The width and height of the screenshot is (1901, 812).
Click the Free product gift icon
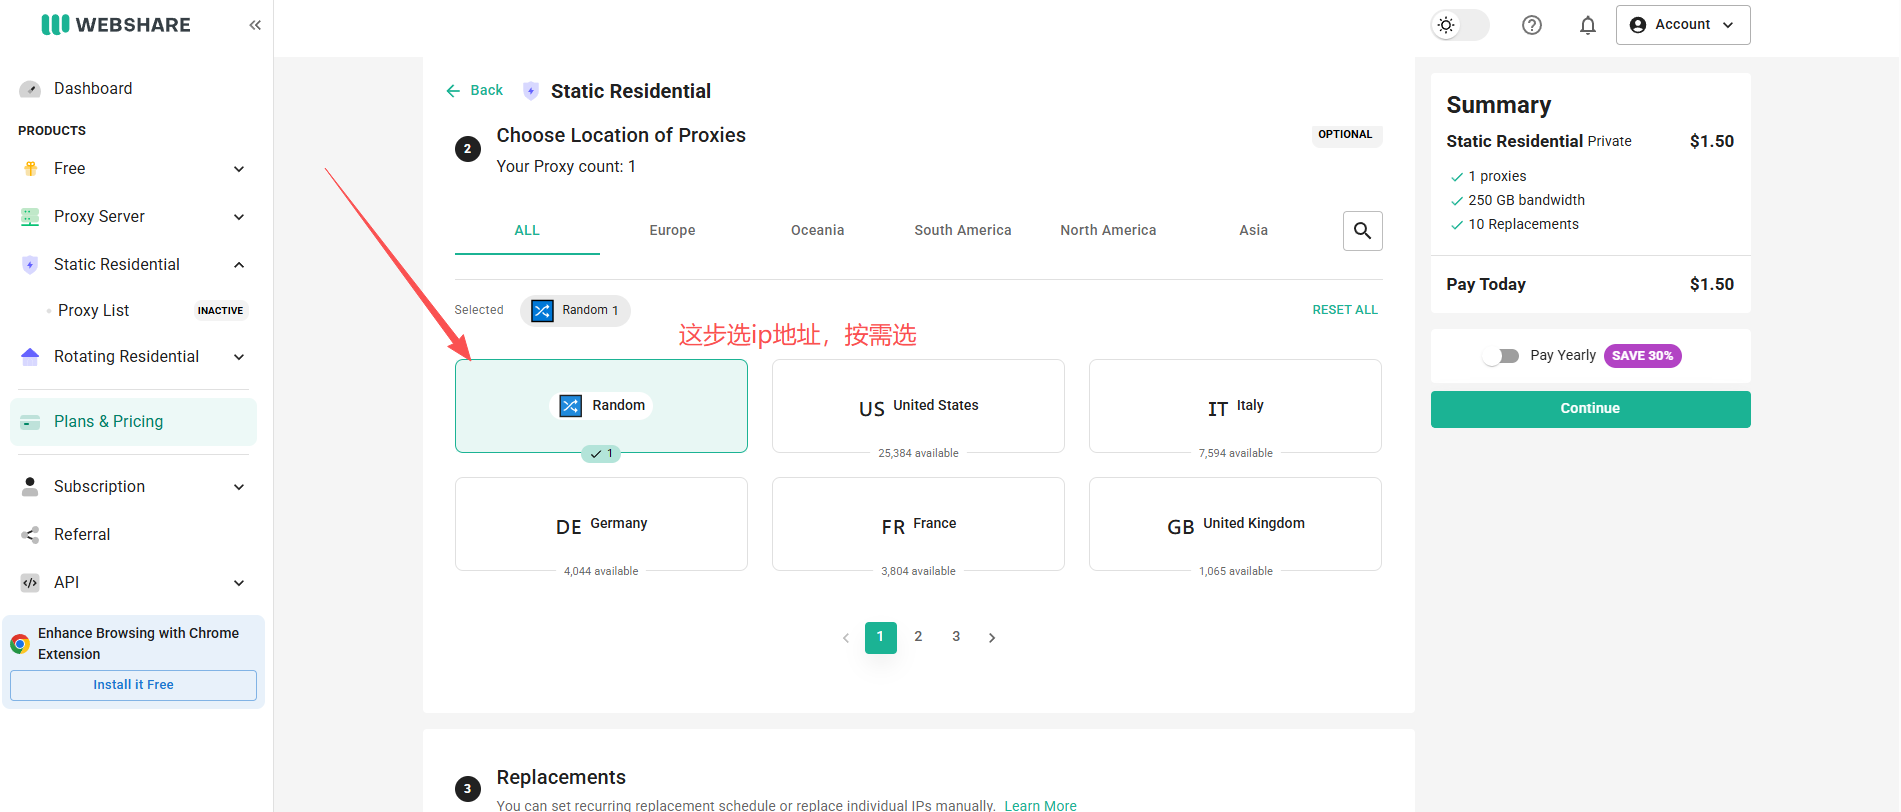[30, 169]
